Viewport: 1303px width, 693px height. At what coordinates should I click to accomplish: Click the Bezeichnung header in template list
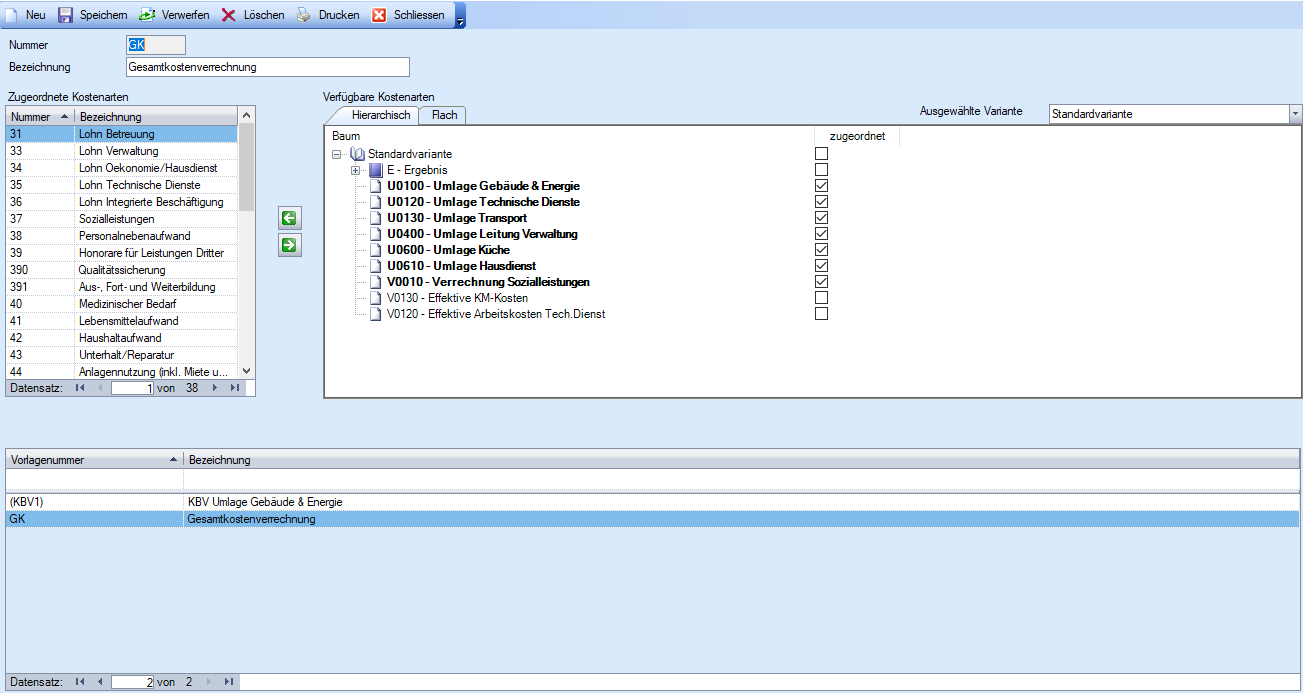tap(741, 460)
